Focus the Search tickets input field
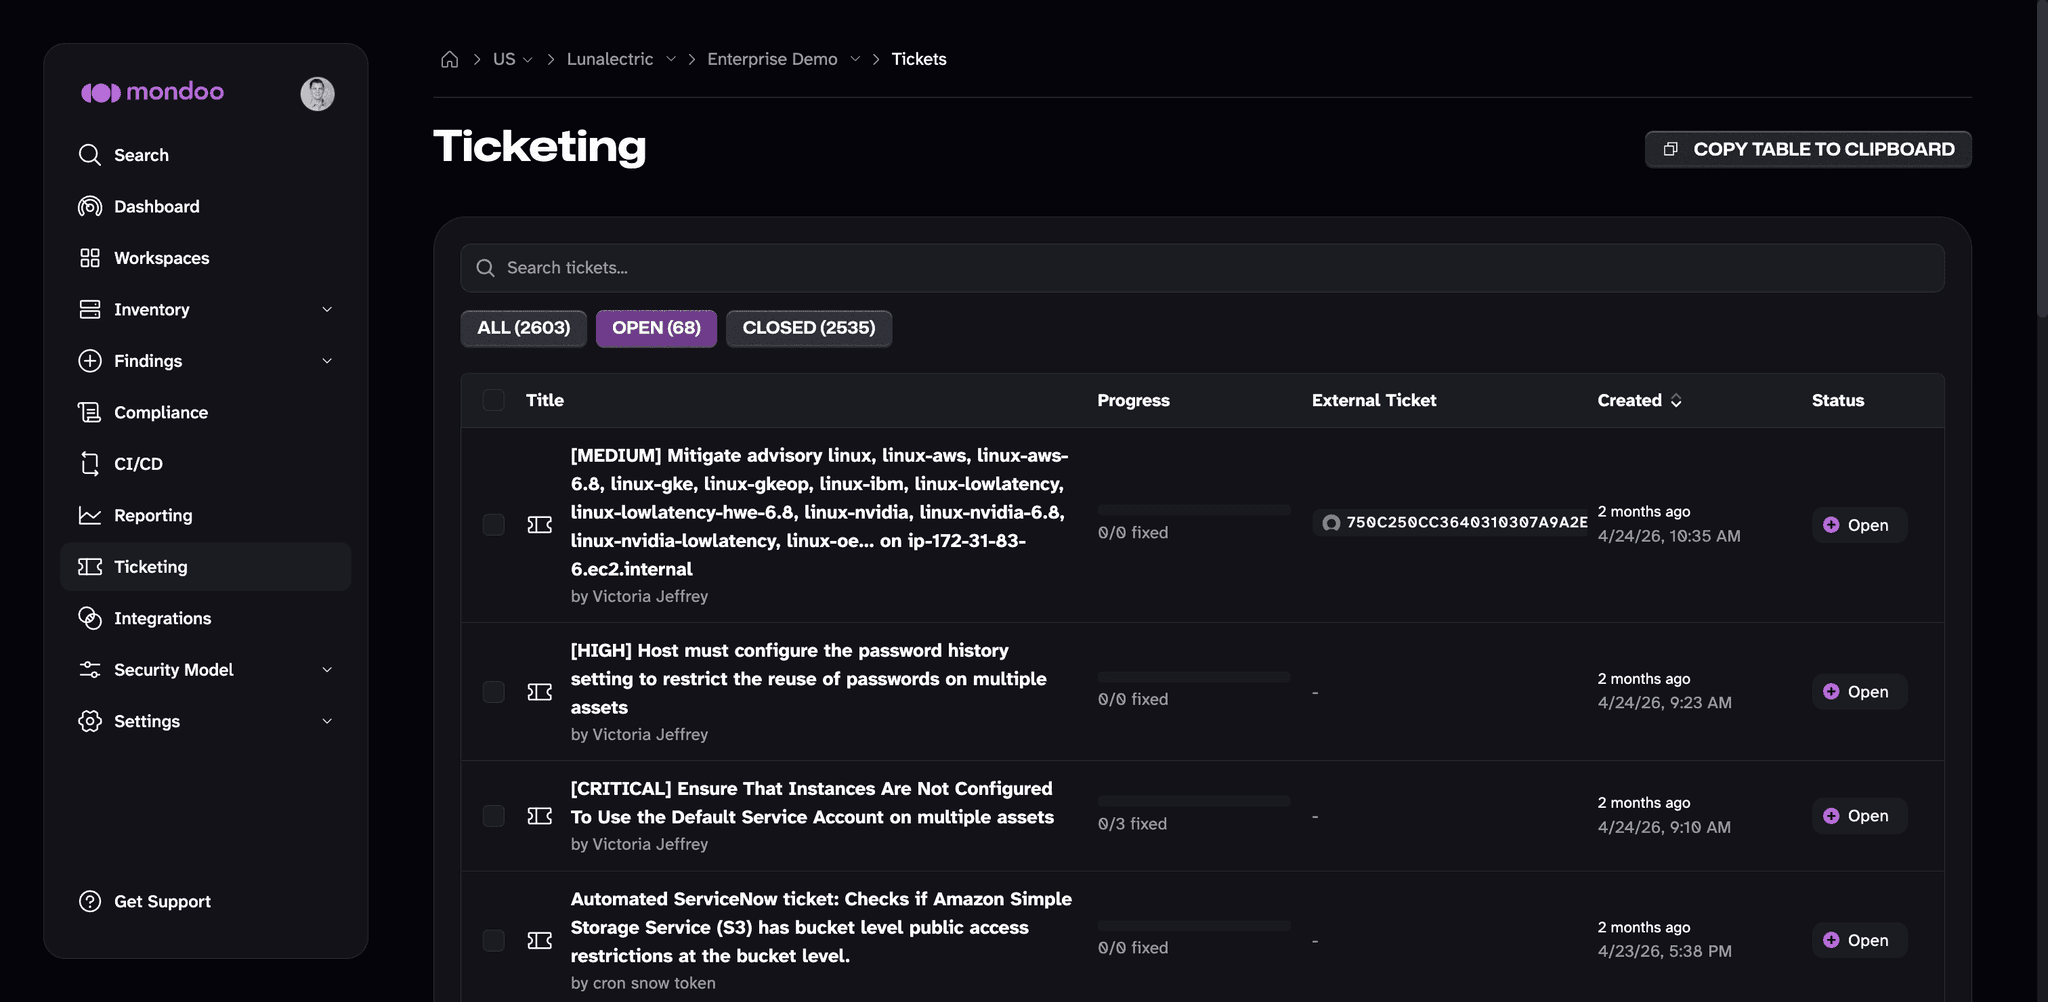 pos(1202,268)
